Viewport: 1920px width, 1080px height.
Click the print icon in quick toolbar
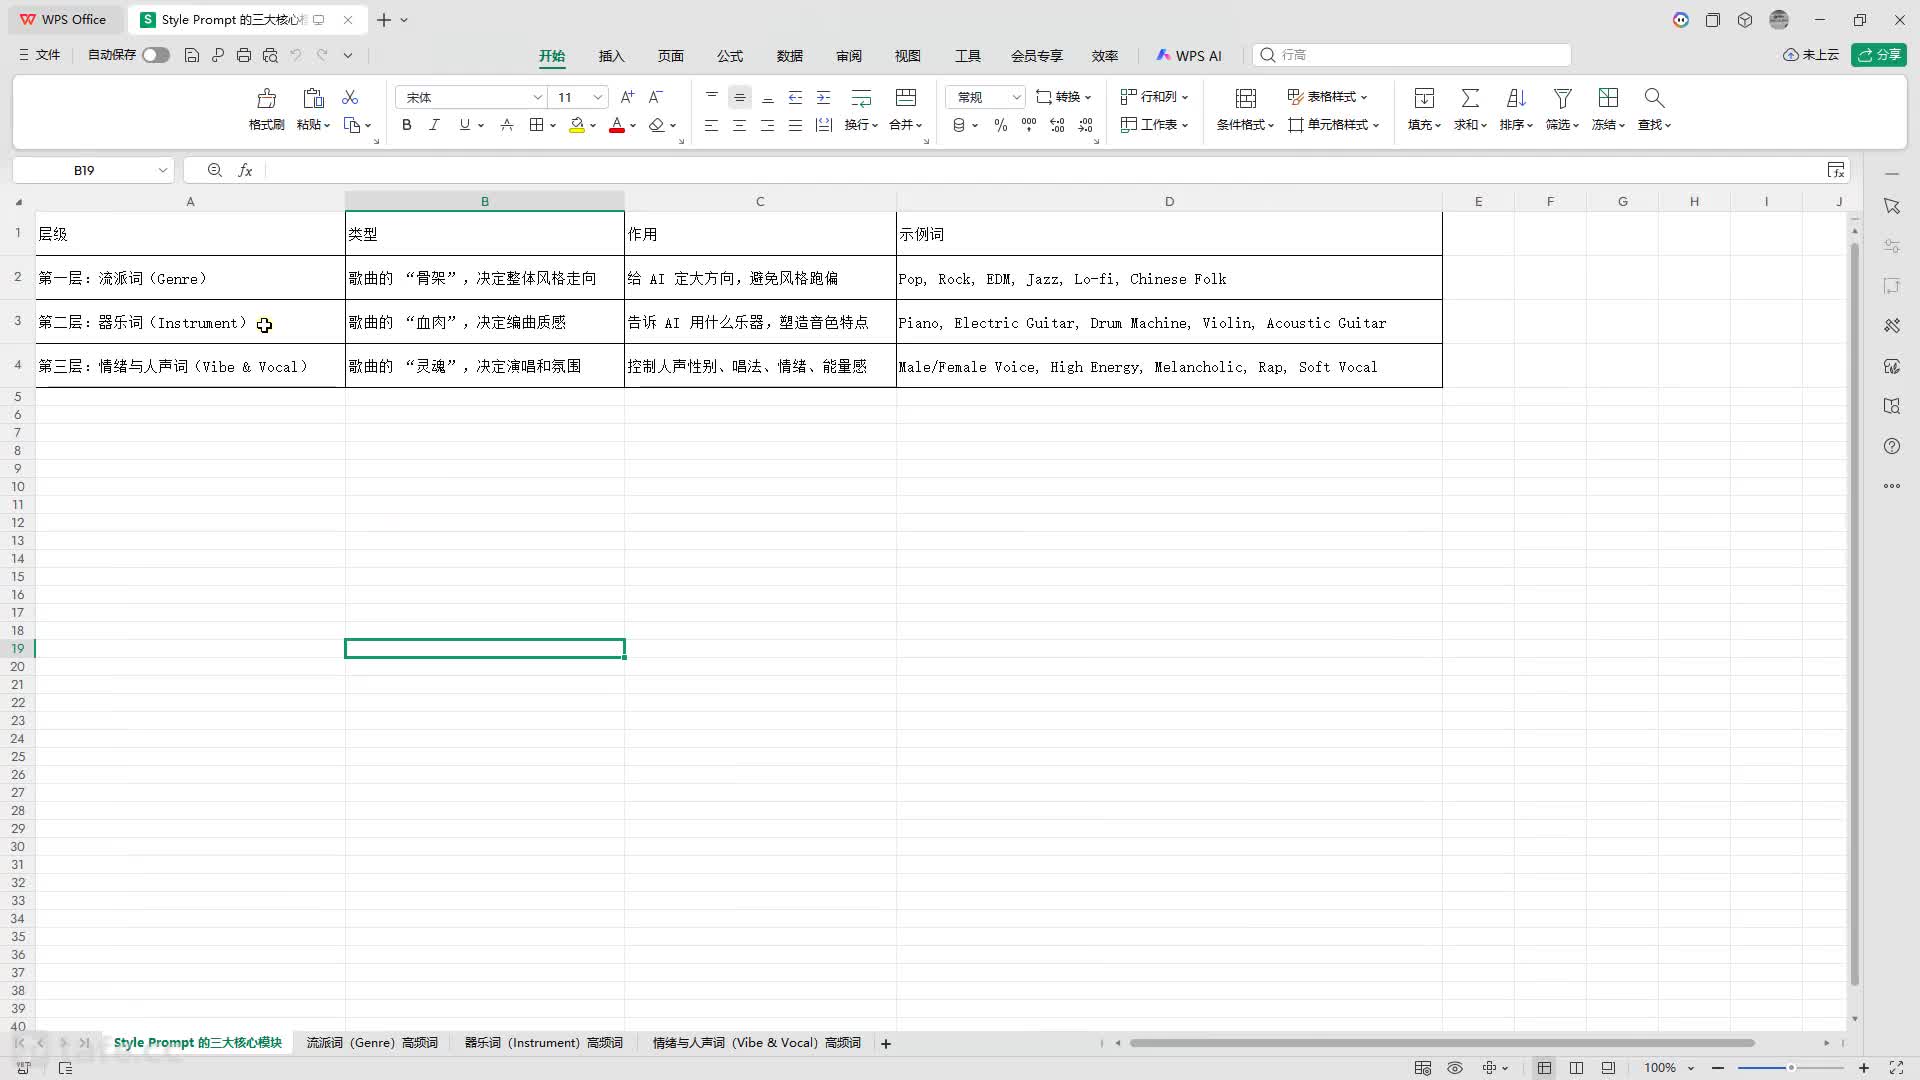click(244, 55)
